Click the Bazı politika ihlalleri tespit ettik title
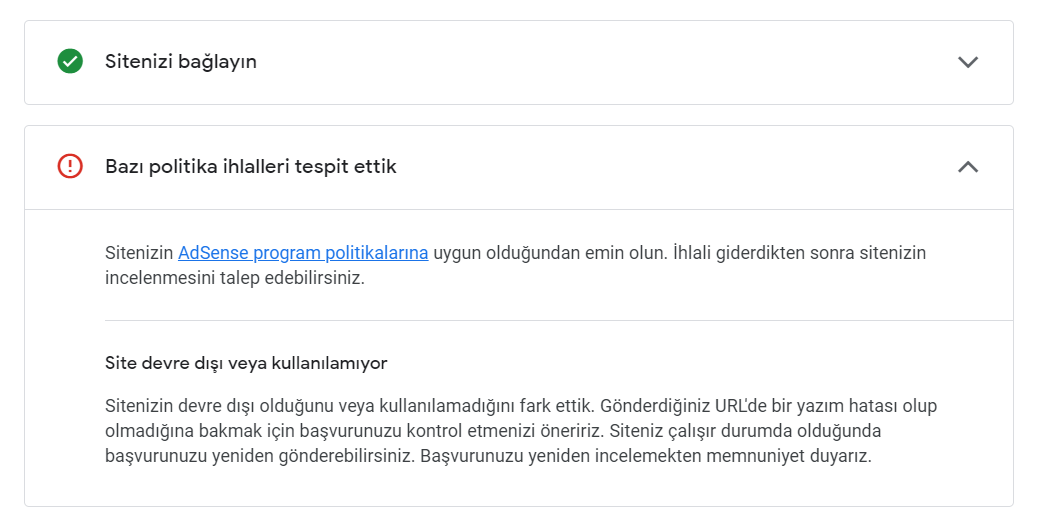 pos(251,166)
